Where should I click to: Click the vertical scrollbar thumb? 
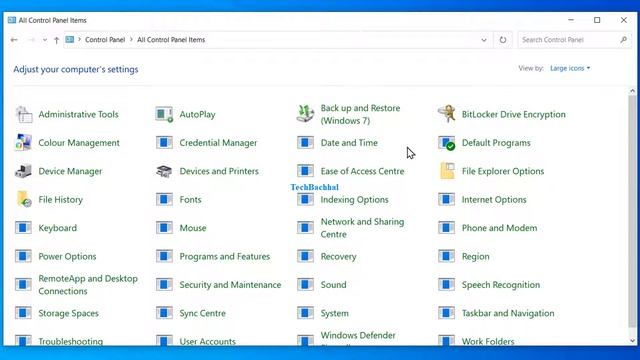pos(632,211)
